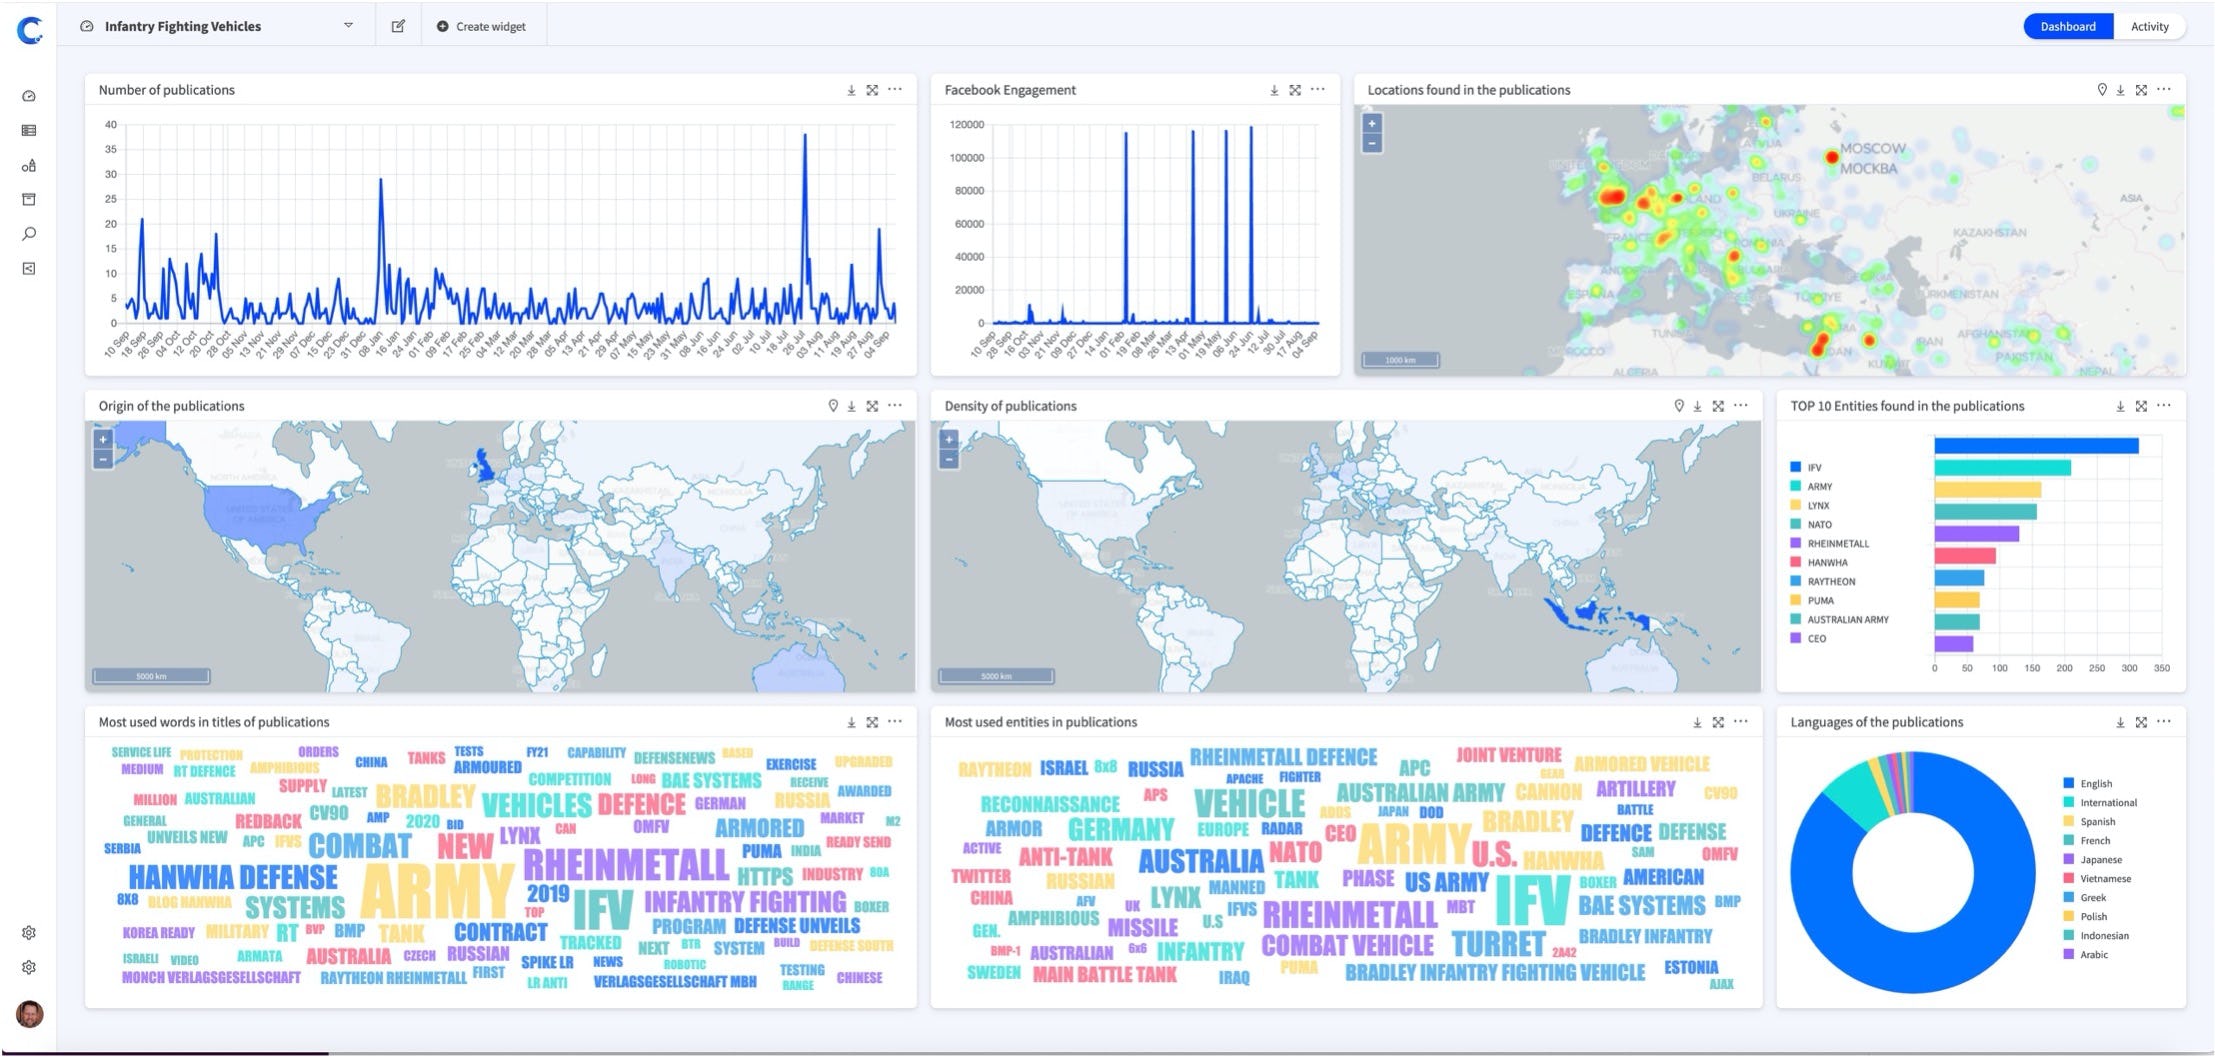Zoom in on the Origin of the publications map
This screenshot has height=1057, width=2215.
[x=103, y=439]
